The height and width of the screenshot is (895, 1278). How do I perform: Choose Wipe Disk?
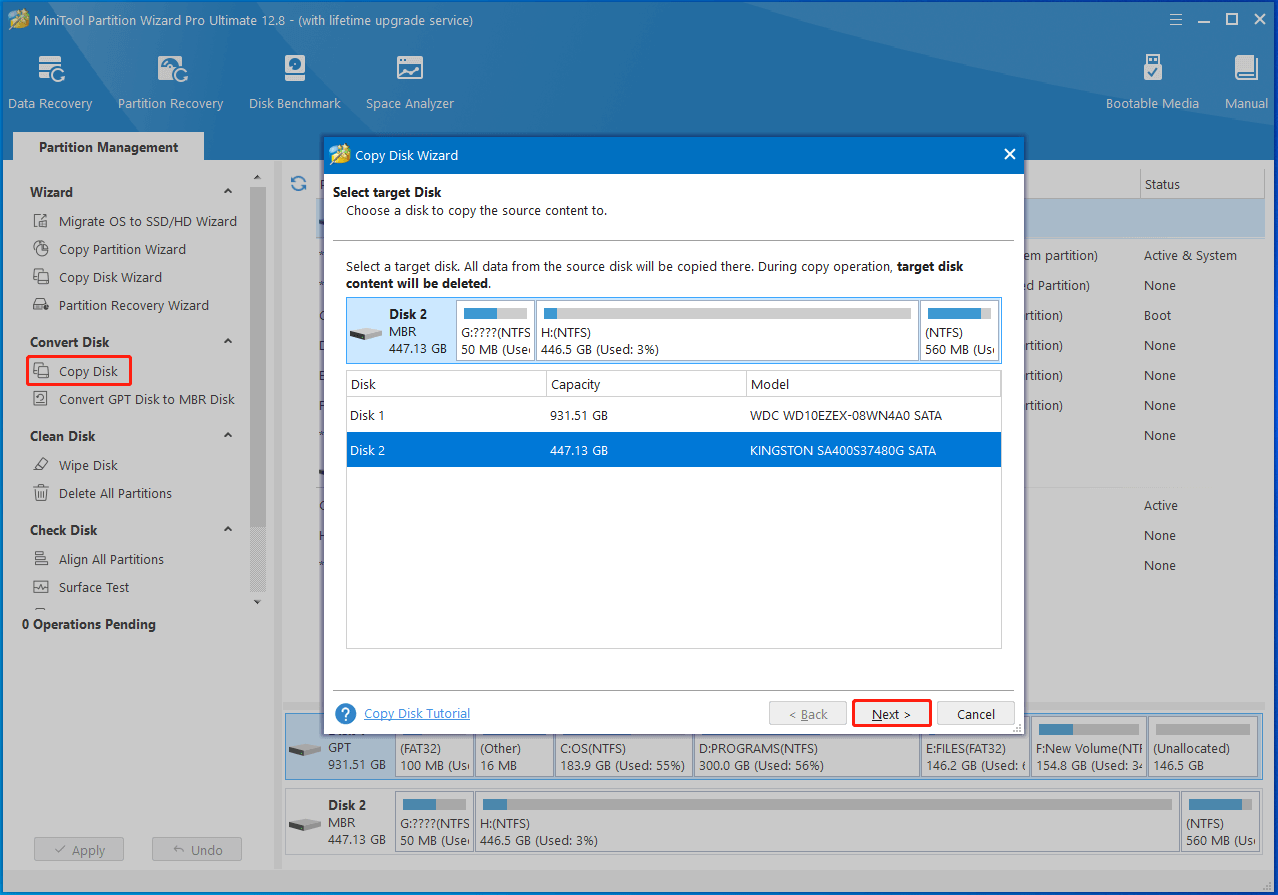pos(76,465)
